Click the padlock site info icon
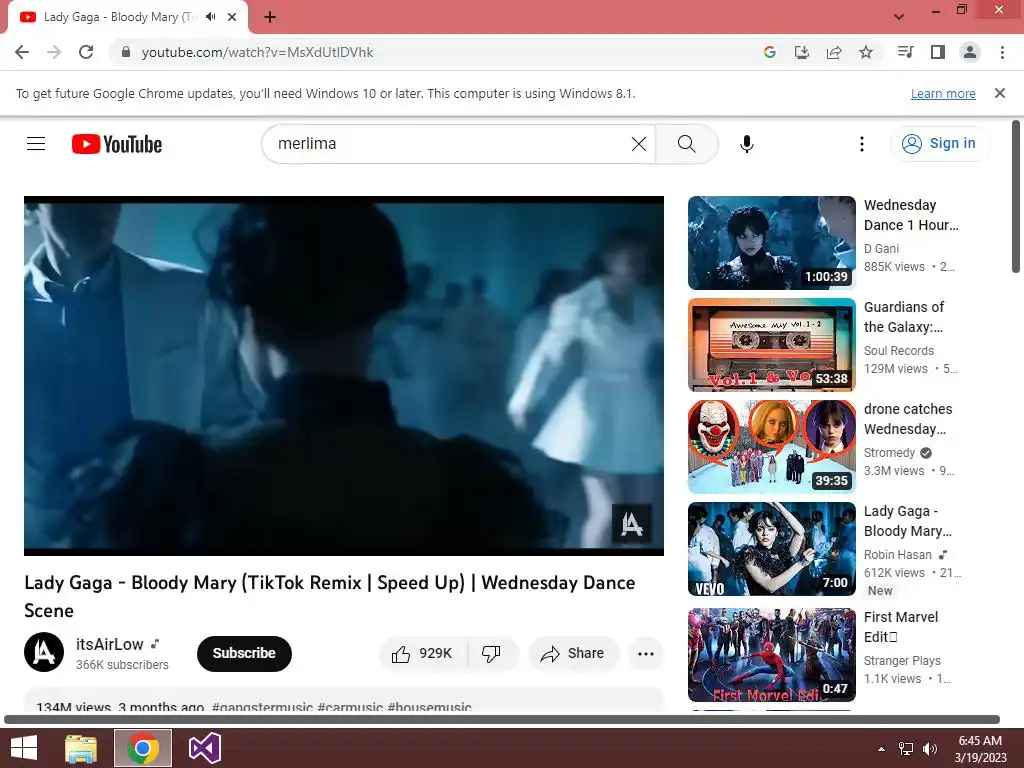1024x768 pixels. [x=125, y=52]
